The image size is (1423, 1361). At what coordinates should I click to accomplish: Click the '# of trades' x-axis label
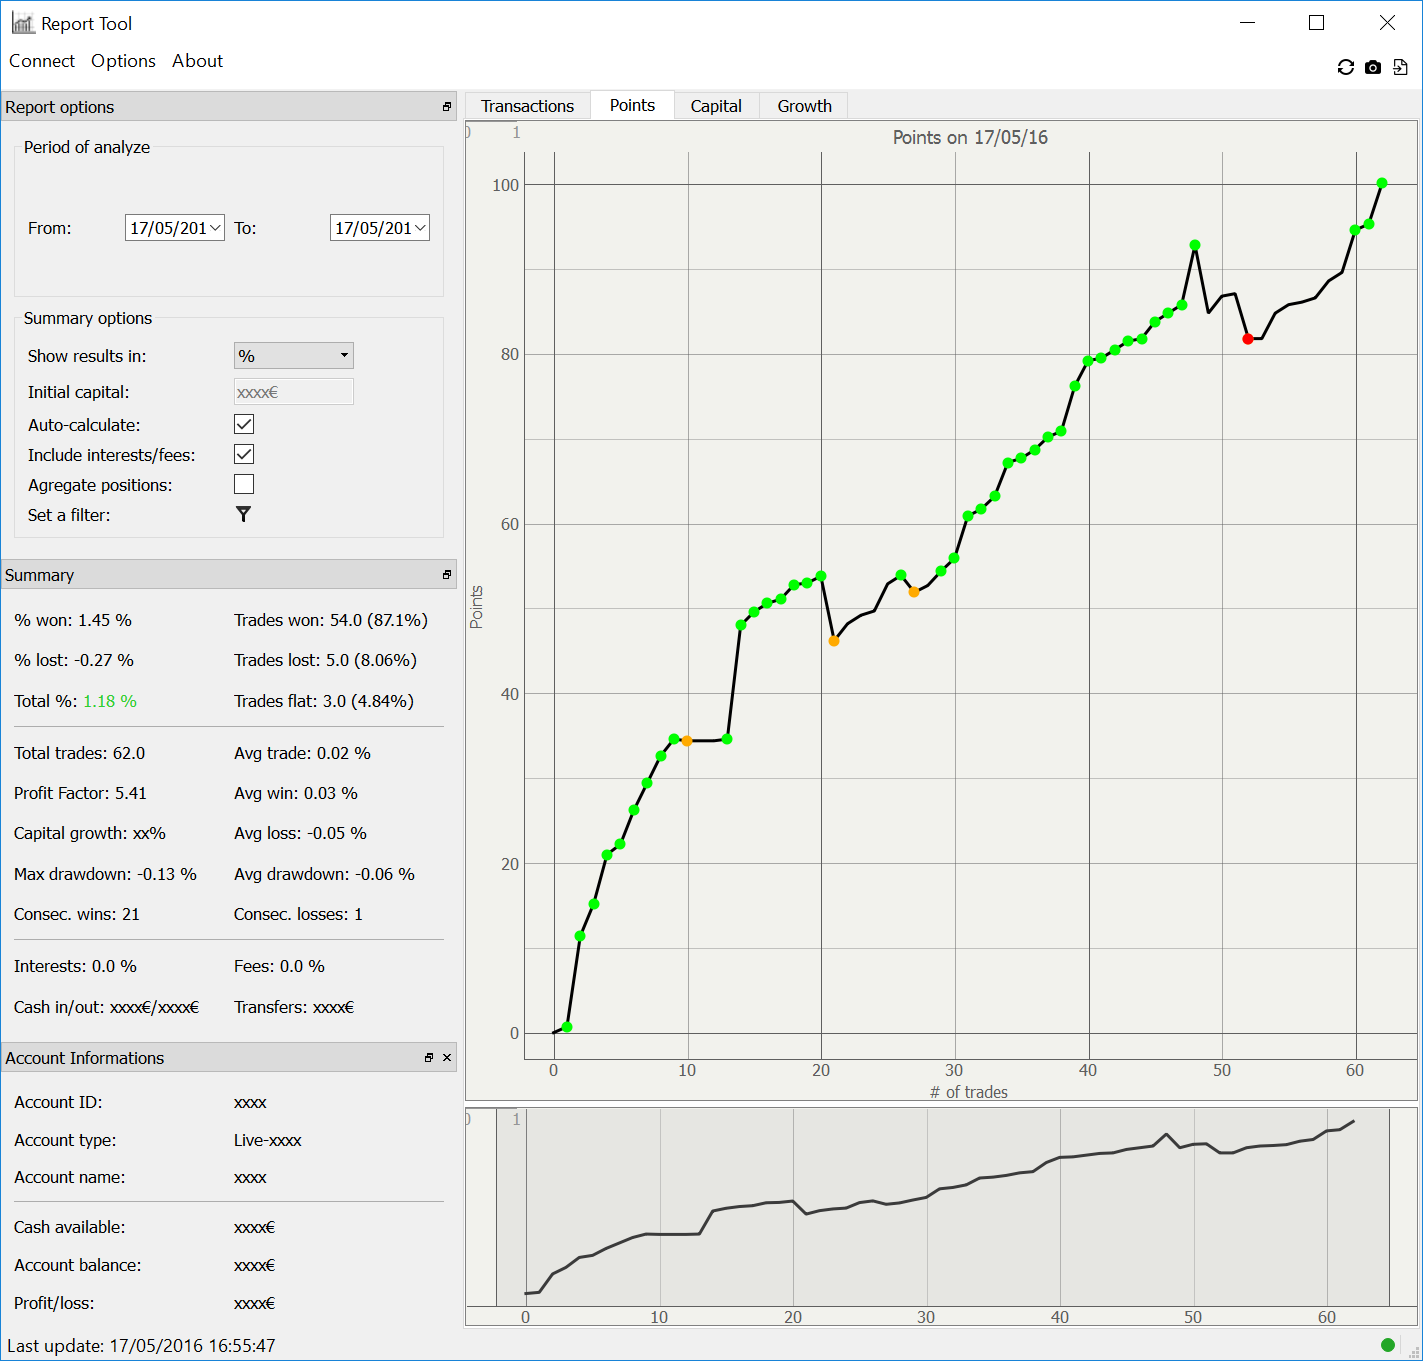pyautogui.click(x=969, y=1092)
